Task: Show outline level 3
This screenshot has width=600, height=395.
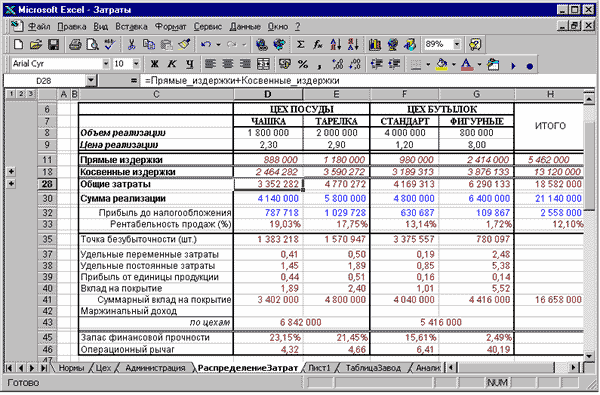Action: pyautogui.click(x=30, y=94)
